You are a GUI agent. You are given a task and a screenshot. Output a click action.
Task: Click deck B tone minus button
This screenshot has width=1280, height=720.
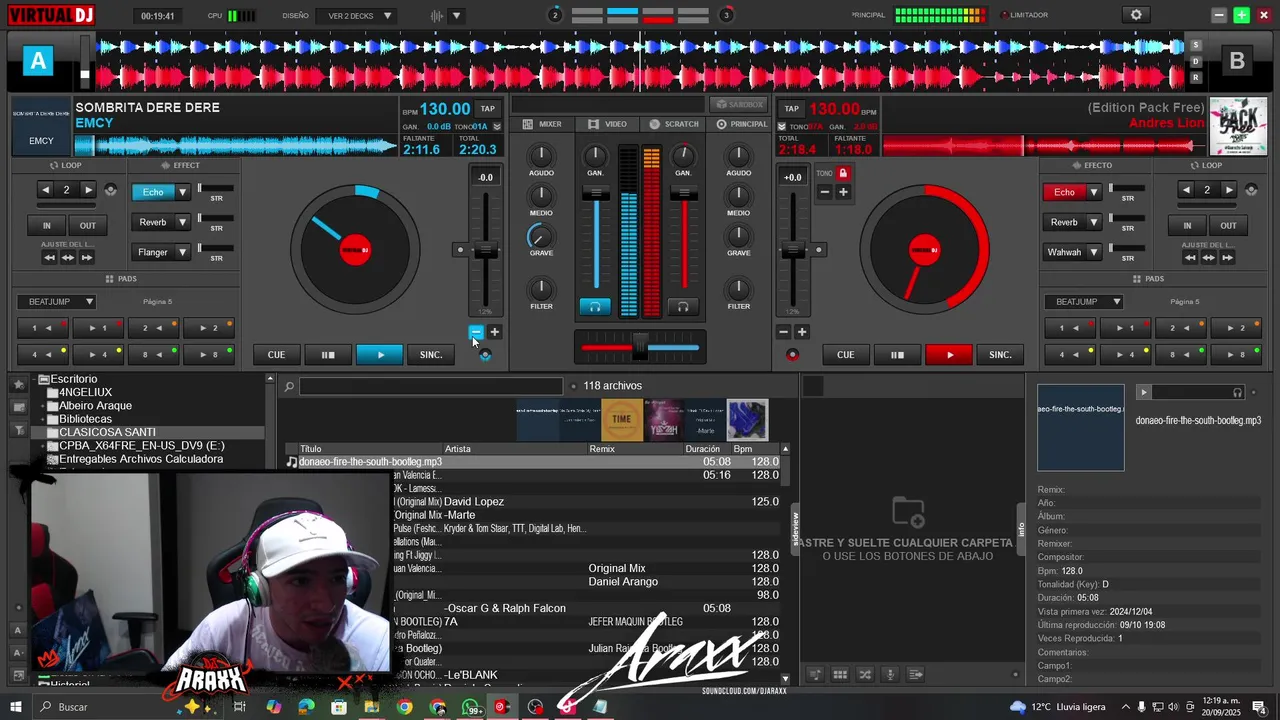point(824,192)
